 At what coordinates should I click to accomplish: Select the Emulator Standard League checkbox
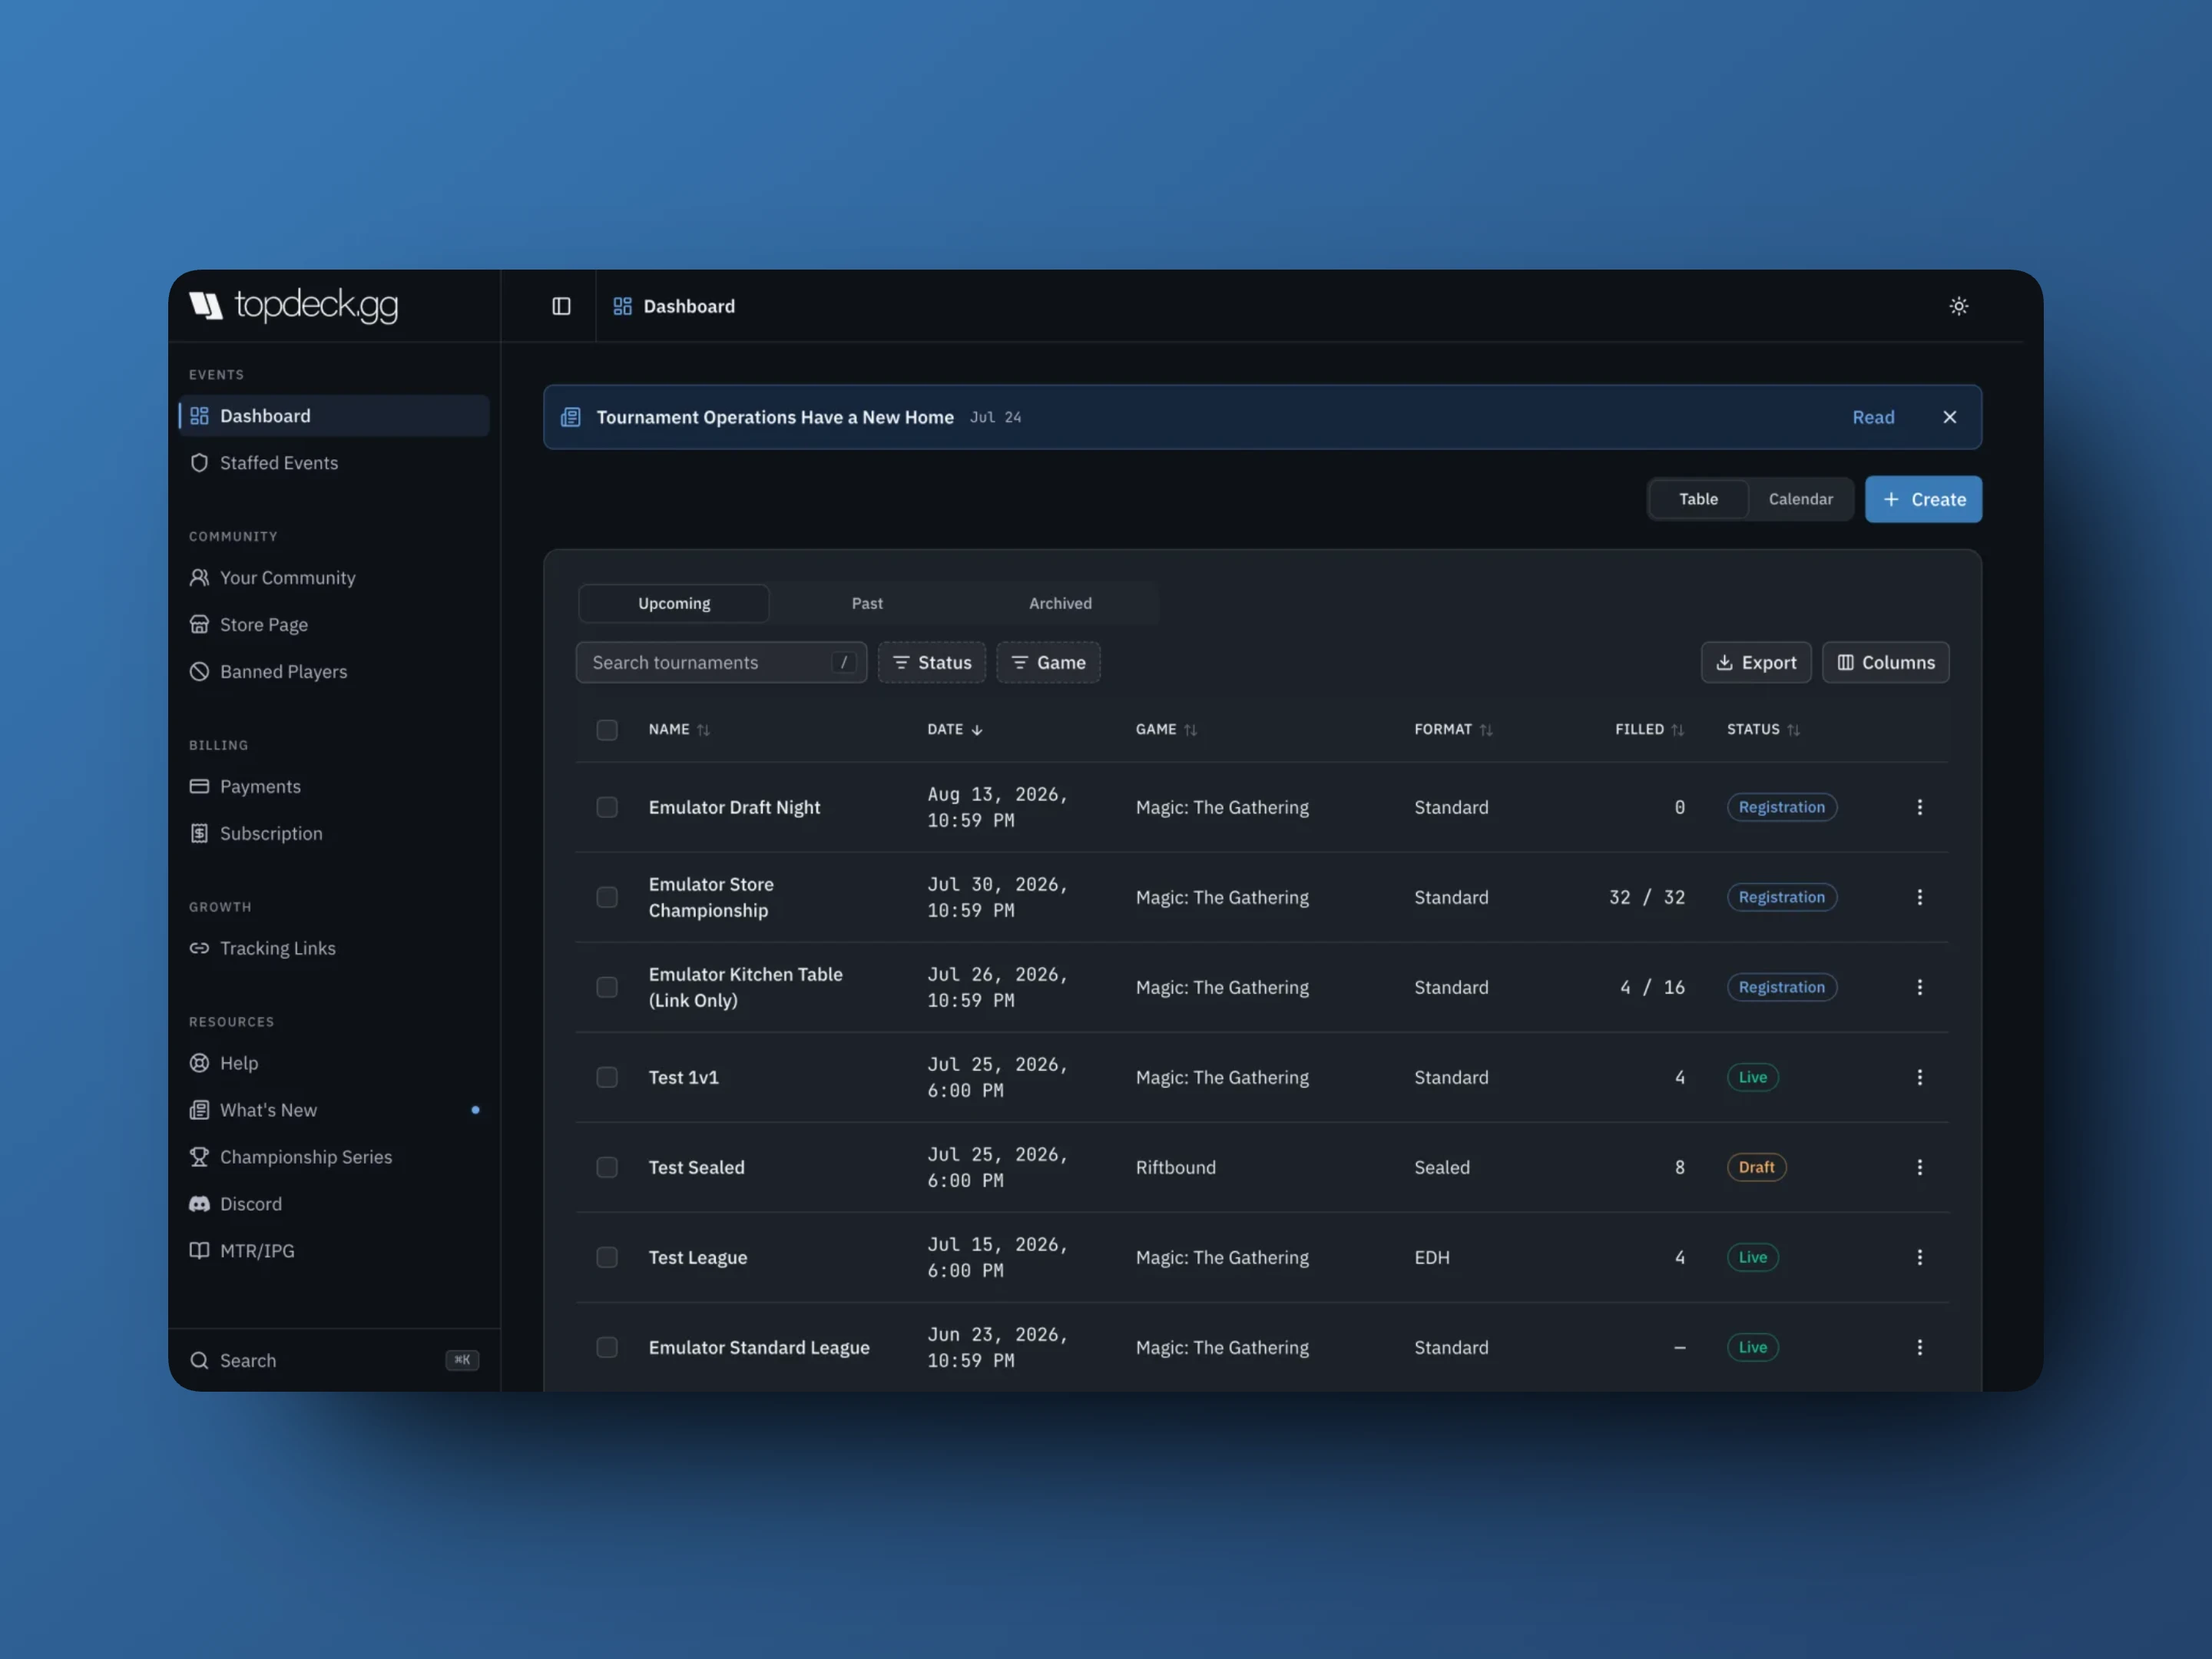607,1347
